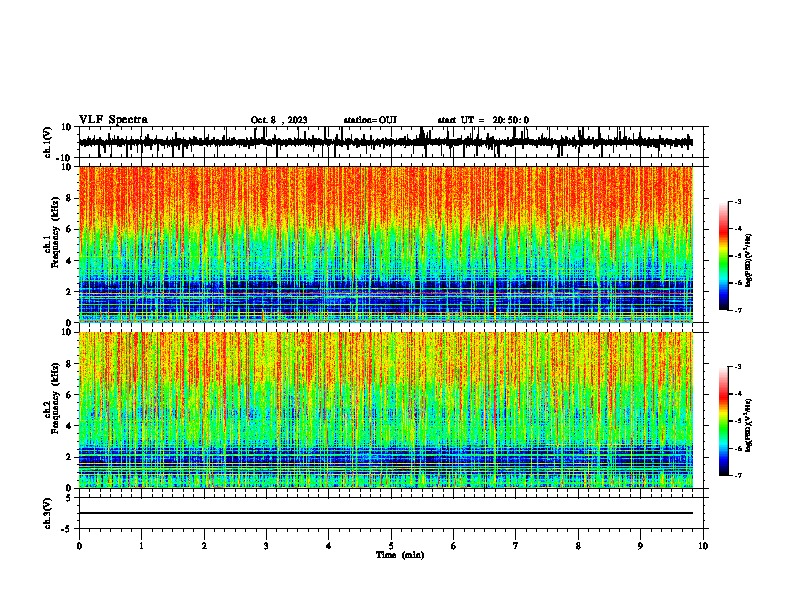Click the ch.2 color bar log(PSD) unit label

click(x=749, y=425)
